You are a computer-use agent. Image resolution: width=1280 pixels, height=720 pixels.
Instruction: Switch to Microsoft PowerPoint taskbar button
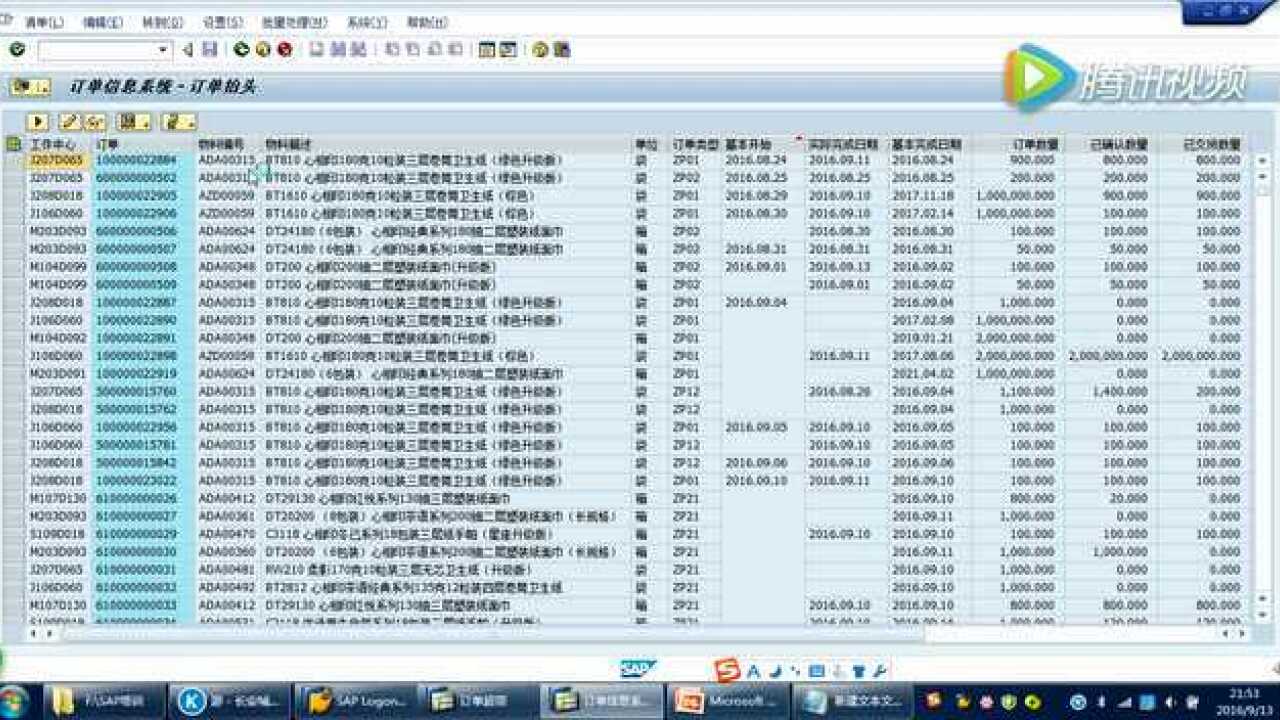(728, 701)
